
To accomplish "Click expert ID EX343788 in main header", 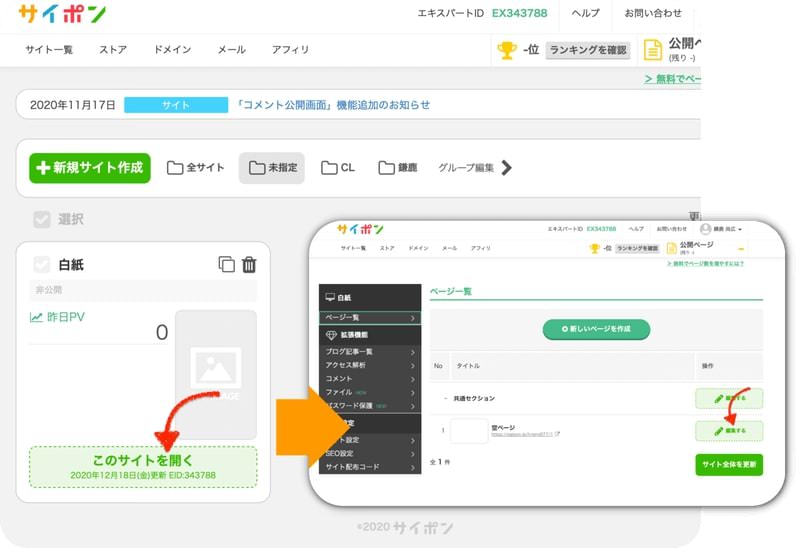I will [x=519, y=13].
